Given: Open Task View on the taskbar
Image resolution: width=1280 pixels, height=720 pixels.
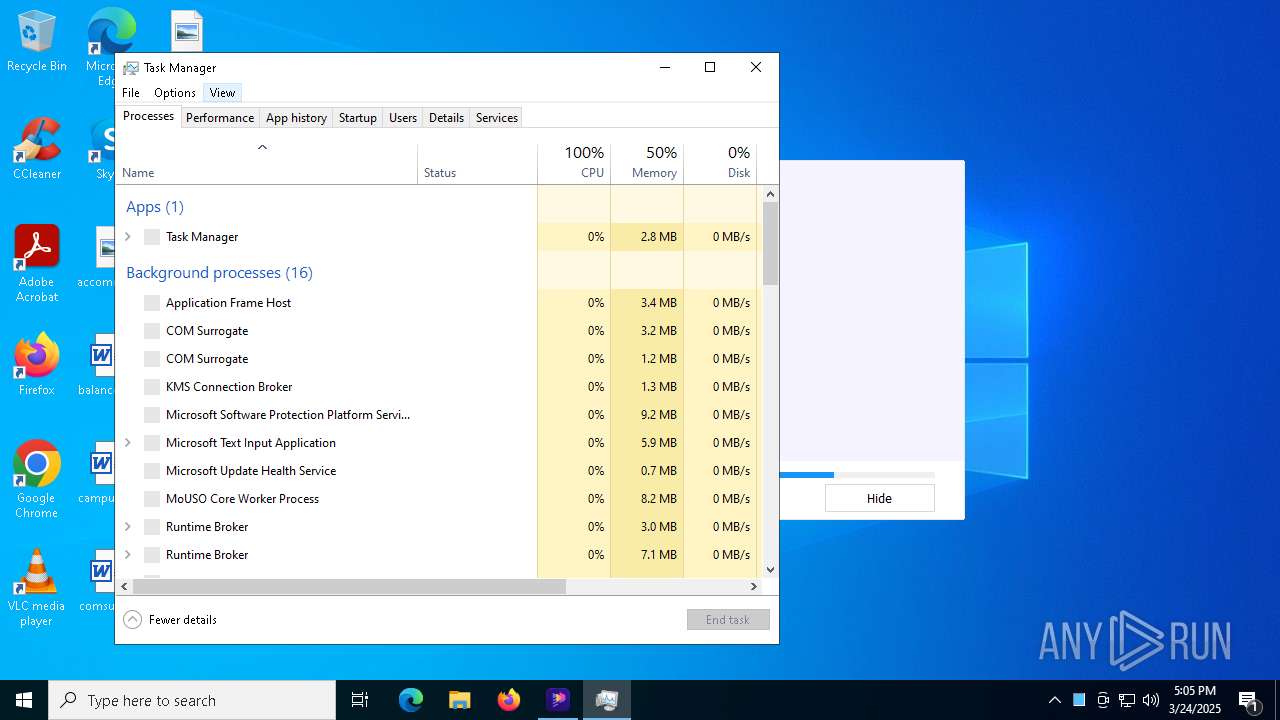Looking at the screenshot, I should pyautogui.click(x=360, y=700).
